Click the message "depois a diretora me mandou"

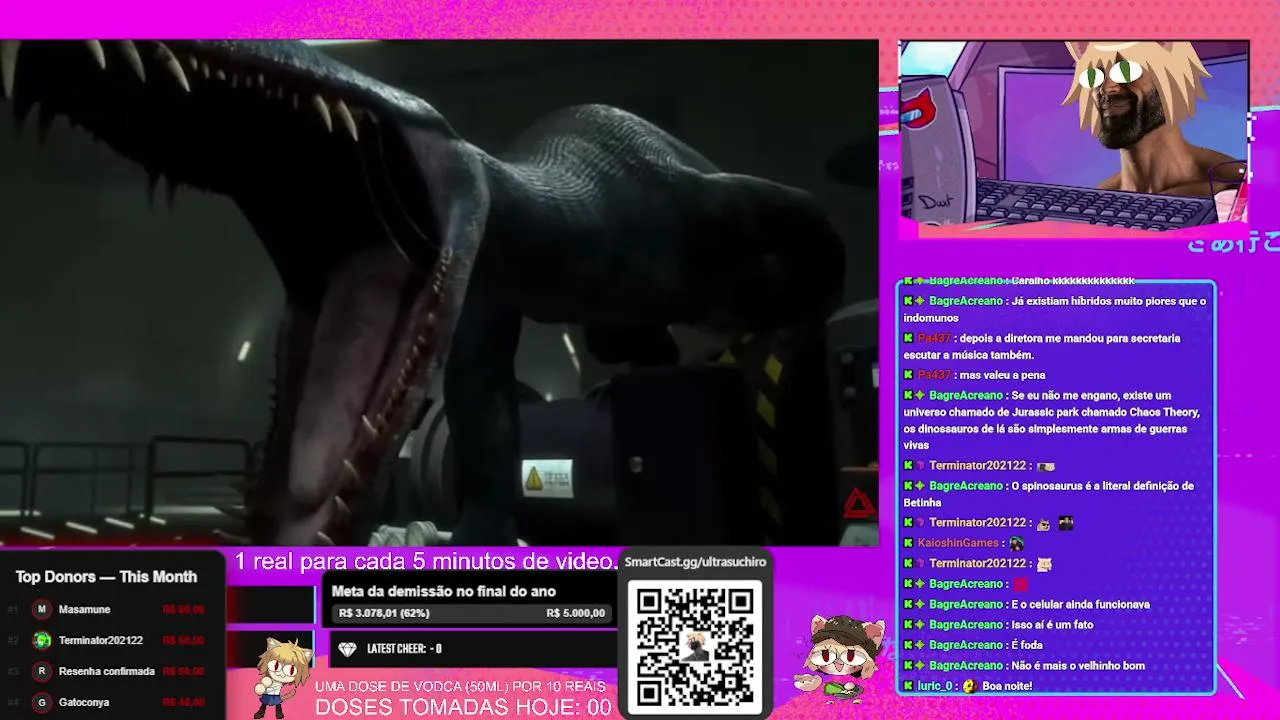(x=1042, y=347)
